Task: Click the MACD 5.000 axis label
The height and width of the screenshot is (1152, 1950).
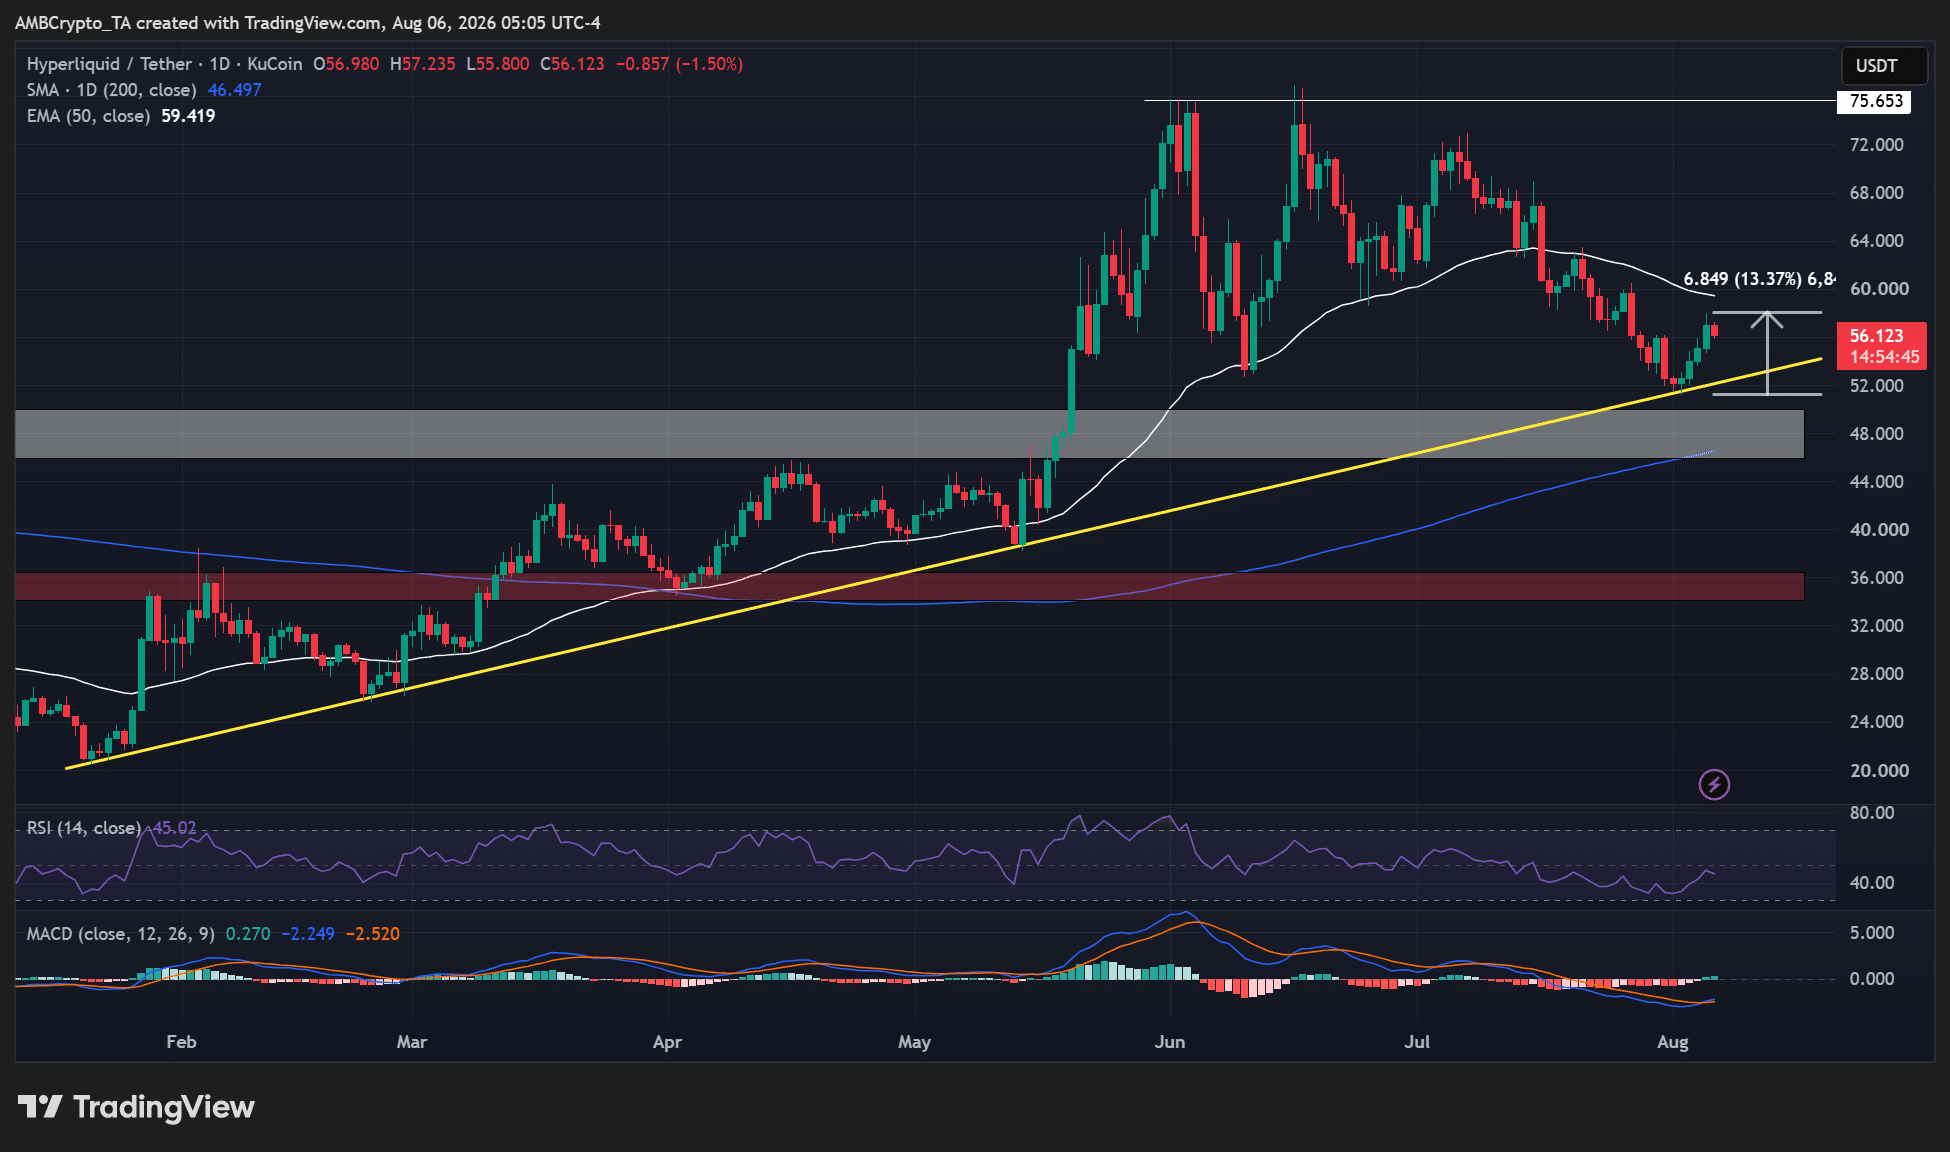Action: (x=1872, y=933)
